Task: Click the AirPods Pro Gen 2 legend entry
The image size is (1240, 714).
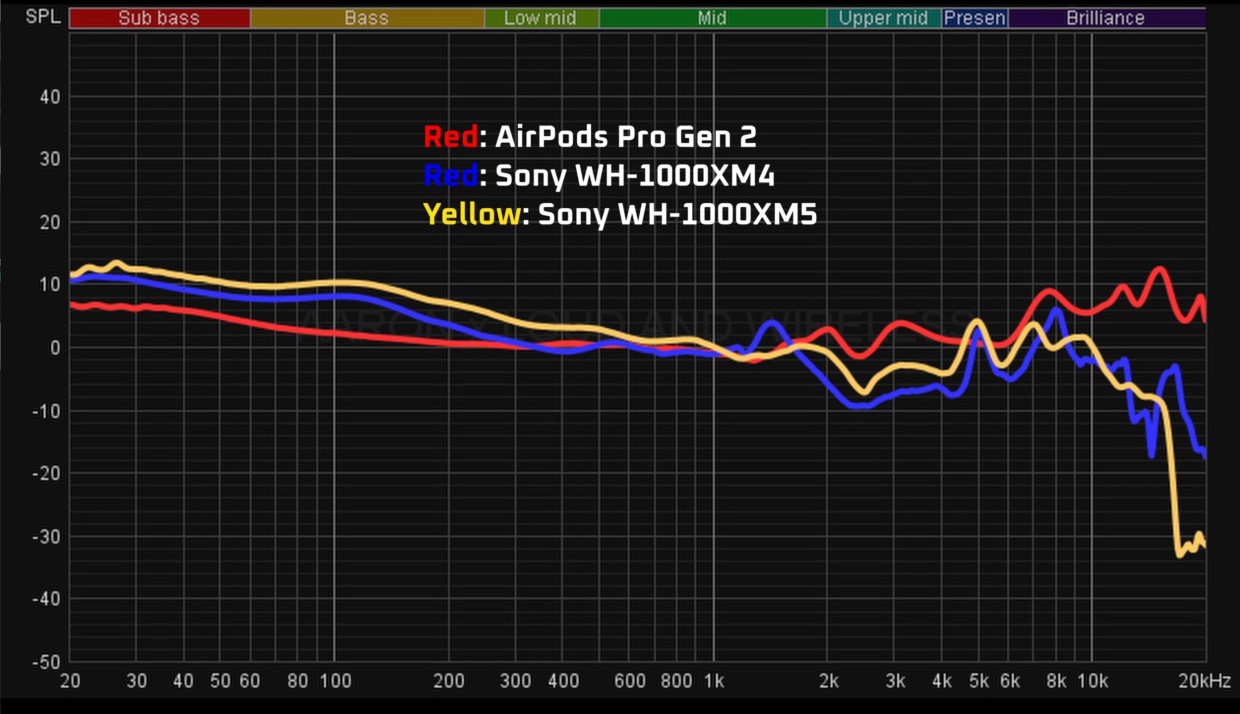Action: point(590,136)
